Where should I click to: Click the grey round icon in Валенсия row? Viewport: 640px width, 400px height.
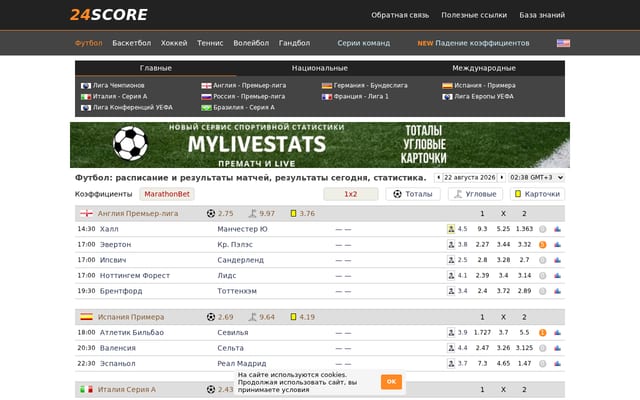(x=542, y=349)
